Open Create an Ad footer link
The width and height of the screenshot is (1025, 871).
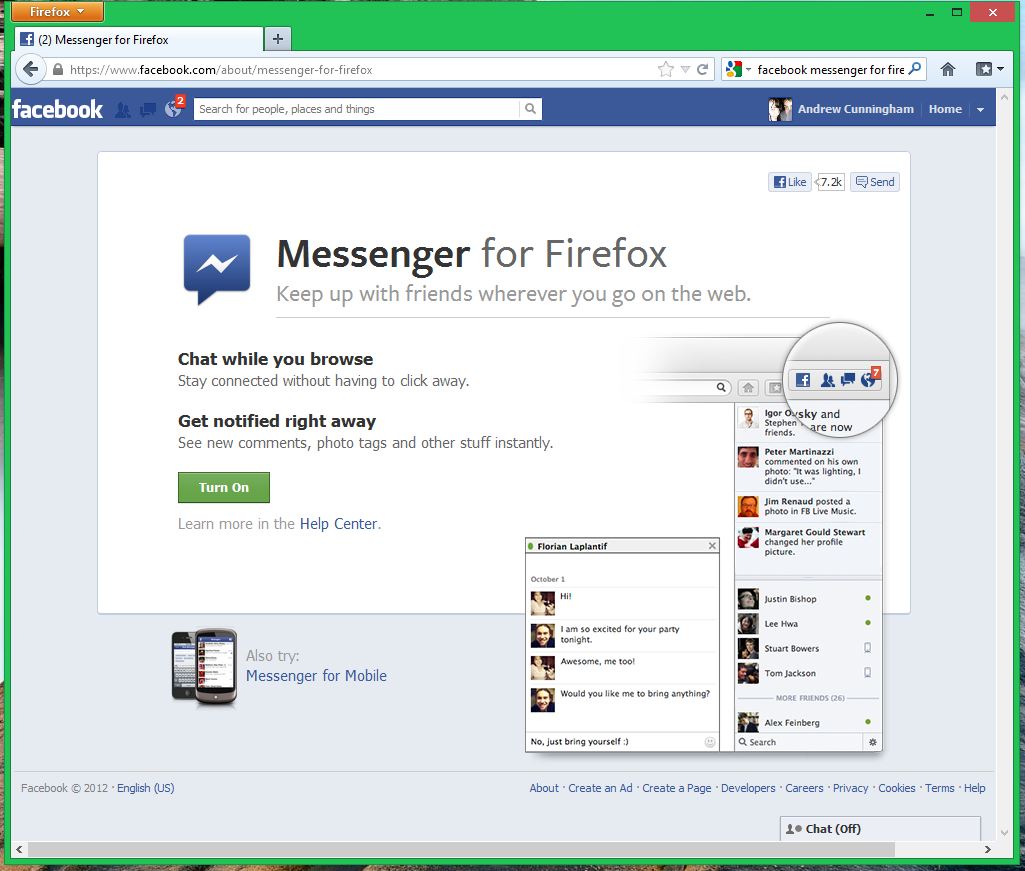pyautogui.click(x=600, y=788)
